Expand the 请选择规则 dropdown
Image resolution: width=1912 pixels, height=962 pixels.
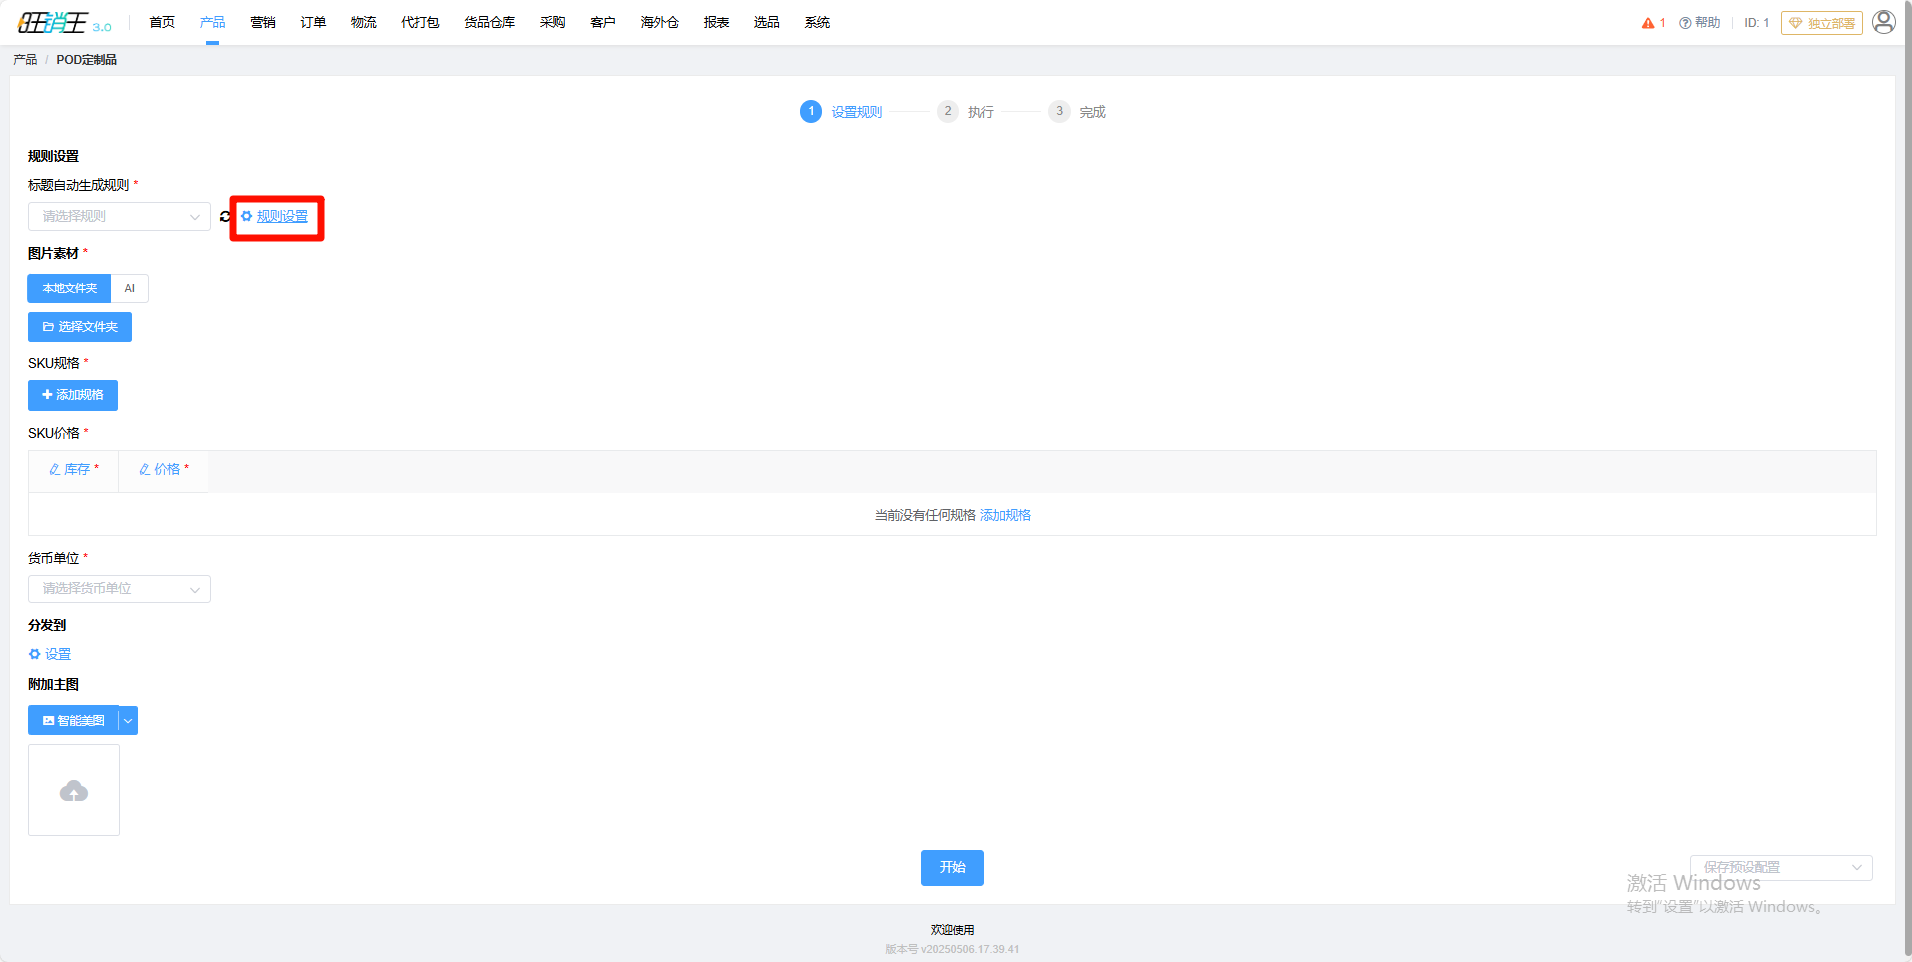(x=119, y=216)
